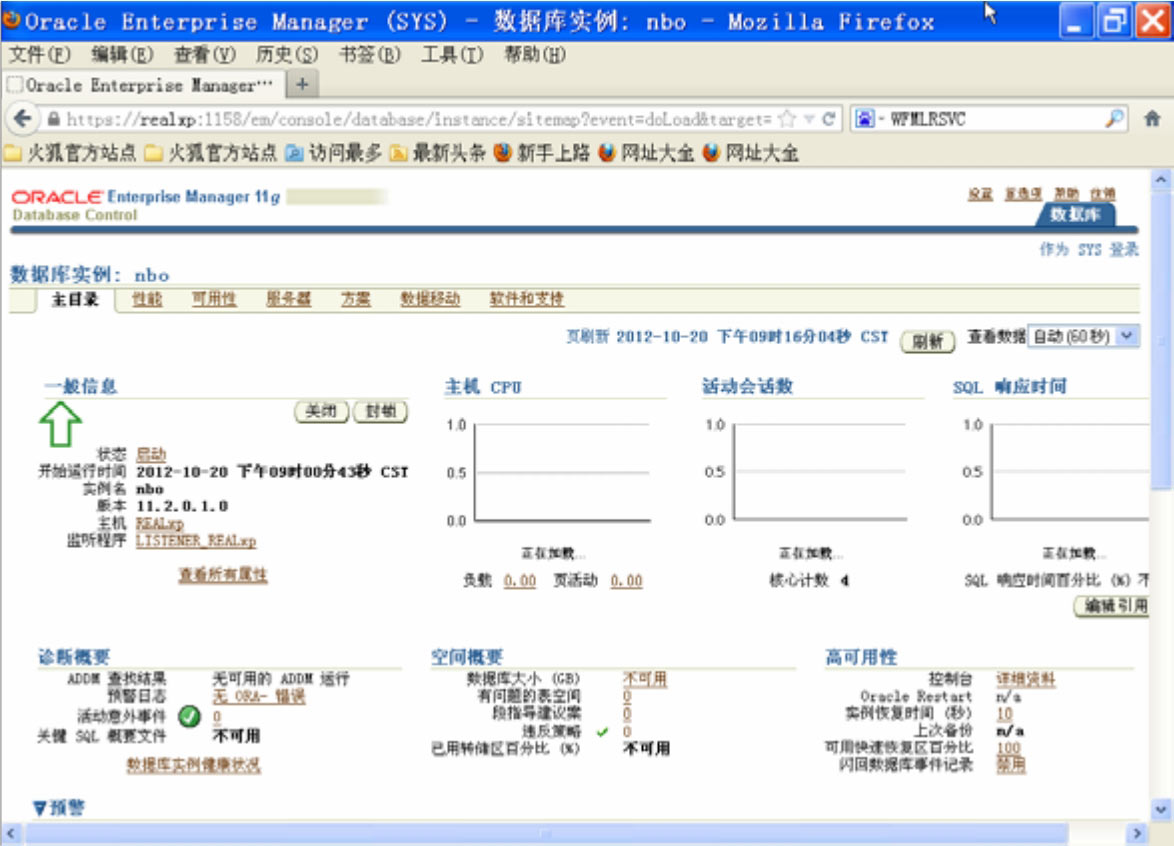Click the 关闭 button to shut down instance
This screenshot has width=1174, height=846.
tap(321, 412)
